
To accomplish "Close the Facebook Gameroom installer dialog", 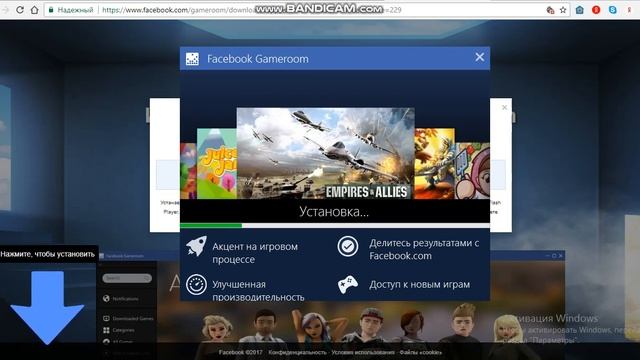I will pyautogui.click(x=480, y=57).
